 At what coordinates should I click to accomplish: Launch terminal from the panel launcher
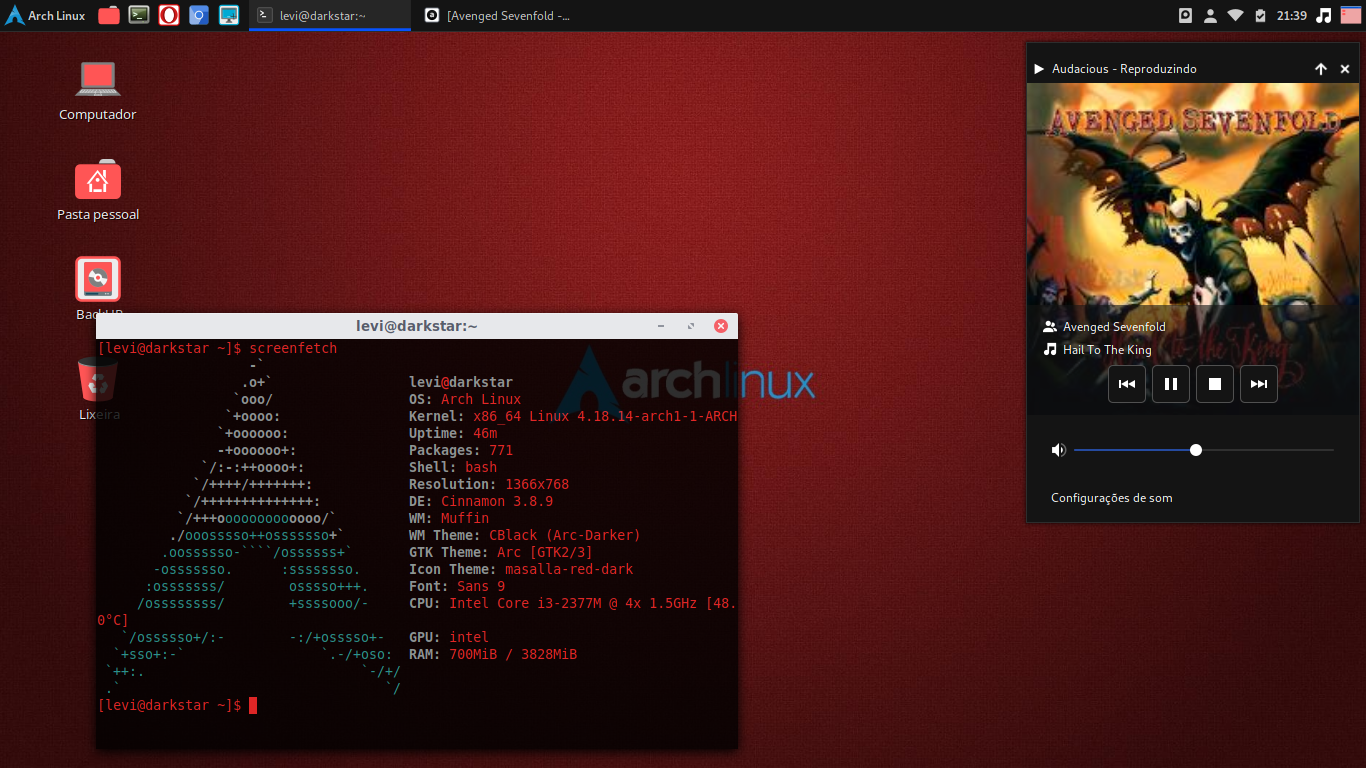coord(139,15)
